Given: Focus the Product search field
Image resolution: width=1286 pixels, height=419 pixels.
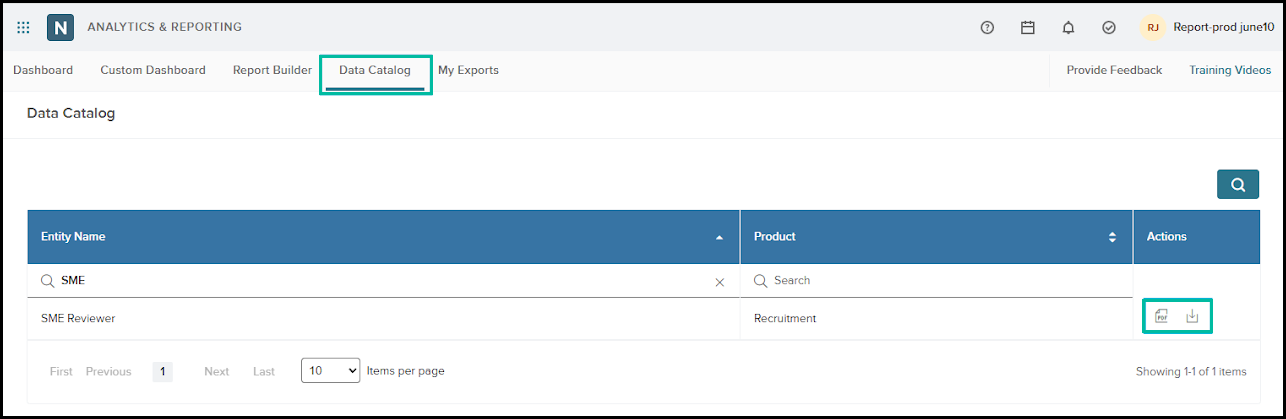Looking at the screenshot, I should coord(936,281).
